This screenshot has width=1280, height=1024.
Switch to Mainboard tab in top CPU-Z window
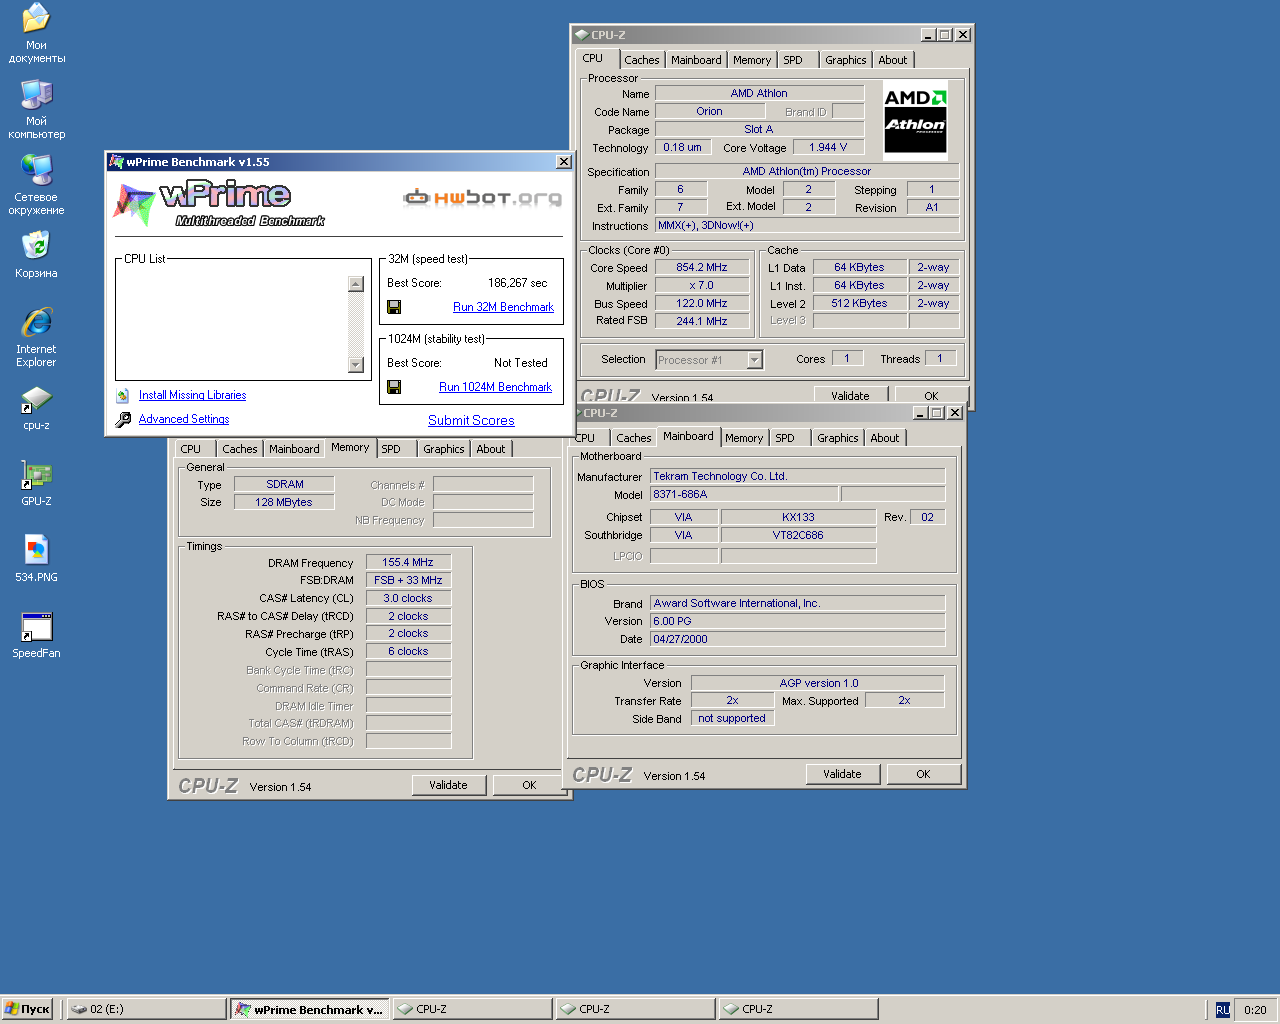696,60
